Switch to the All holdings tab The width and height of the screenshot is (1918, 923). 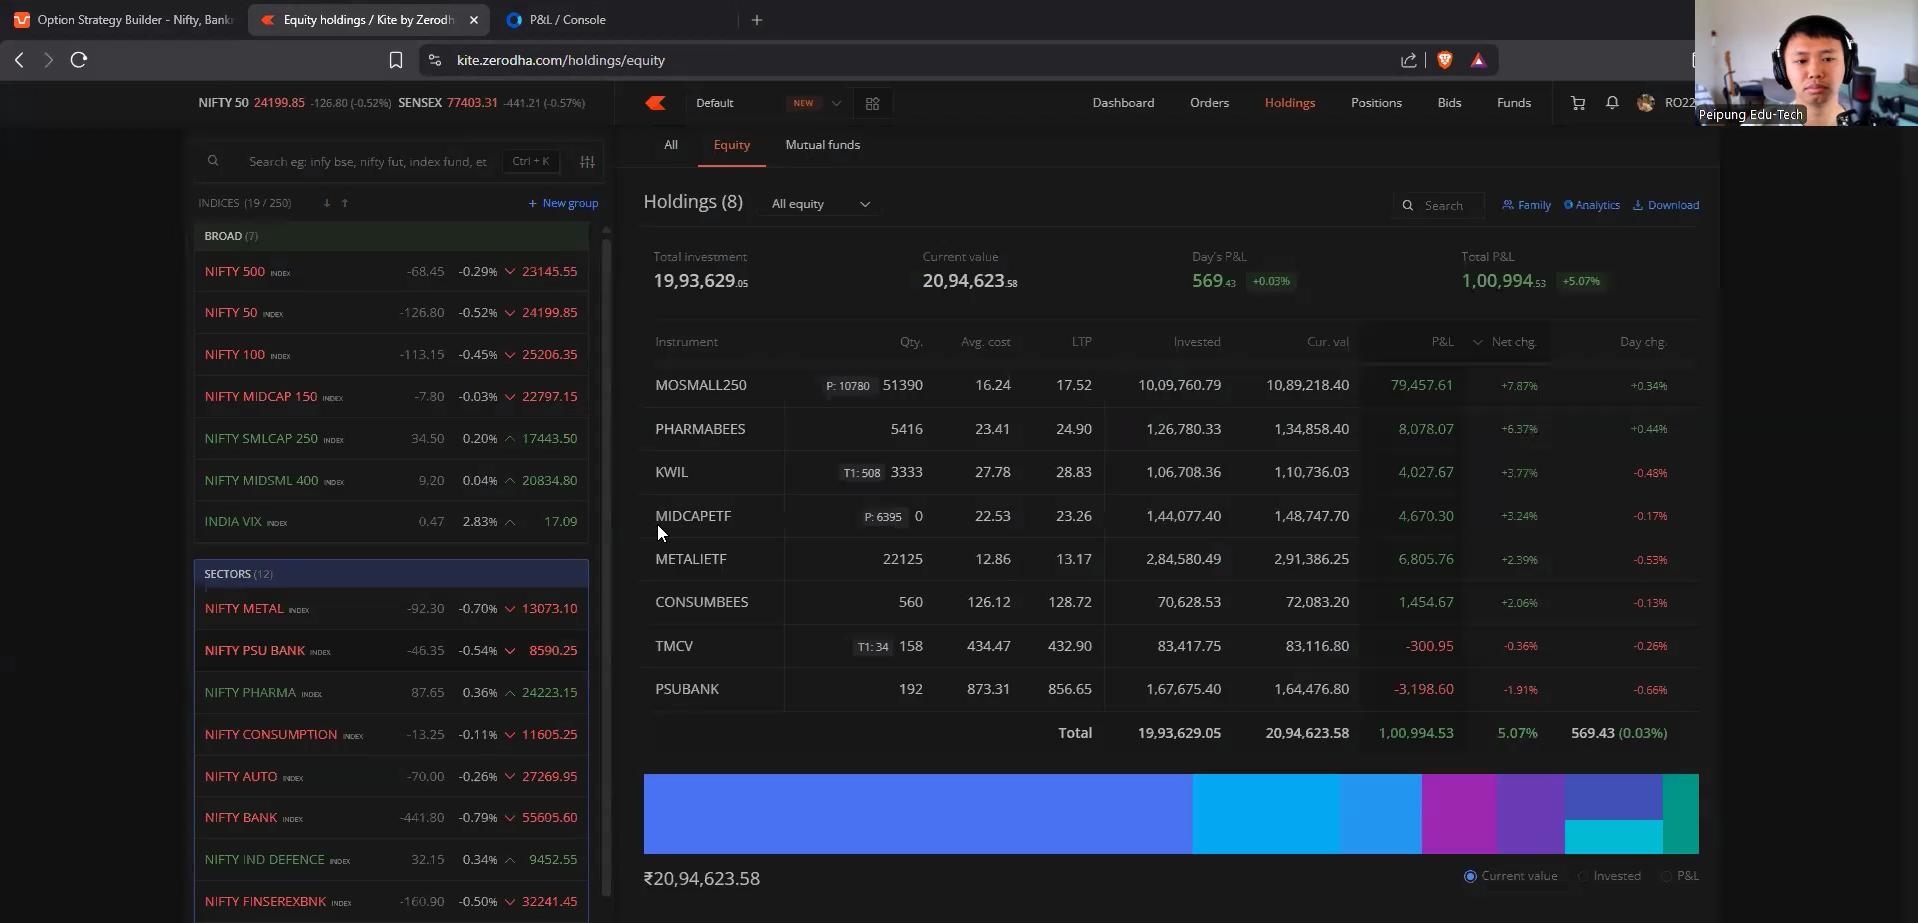tap(671, 145)
